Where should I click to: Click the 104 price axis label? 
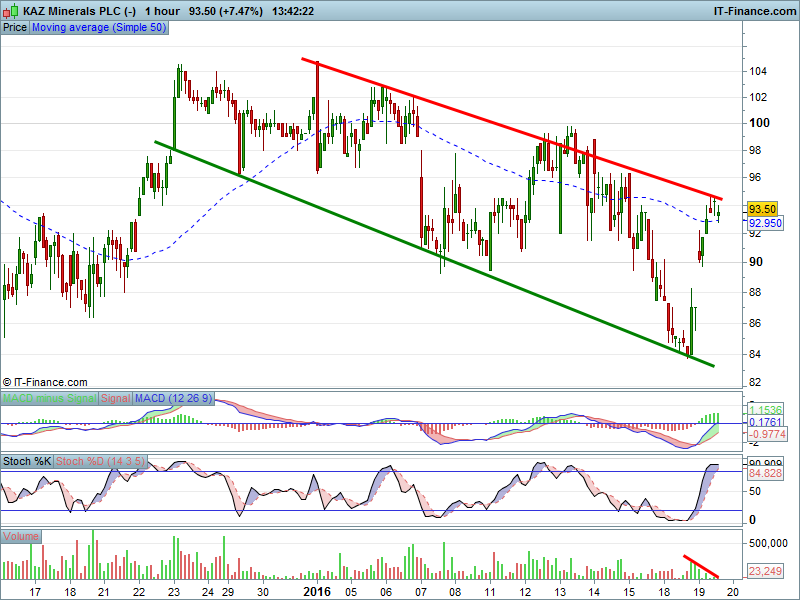758,71
